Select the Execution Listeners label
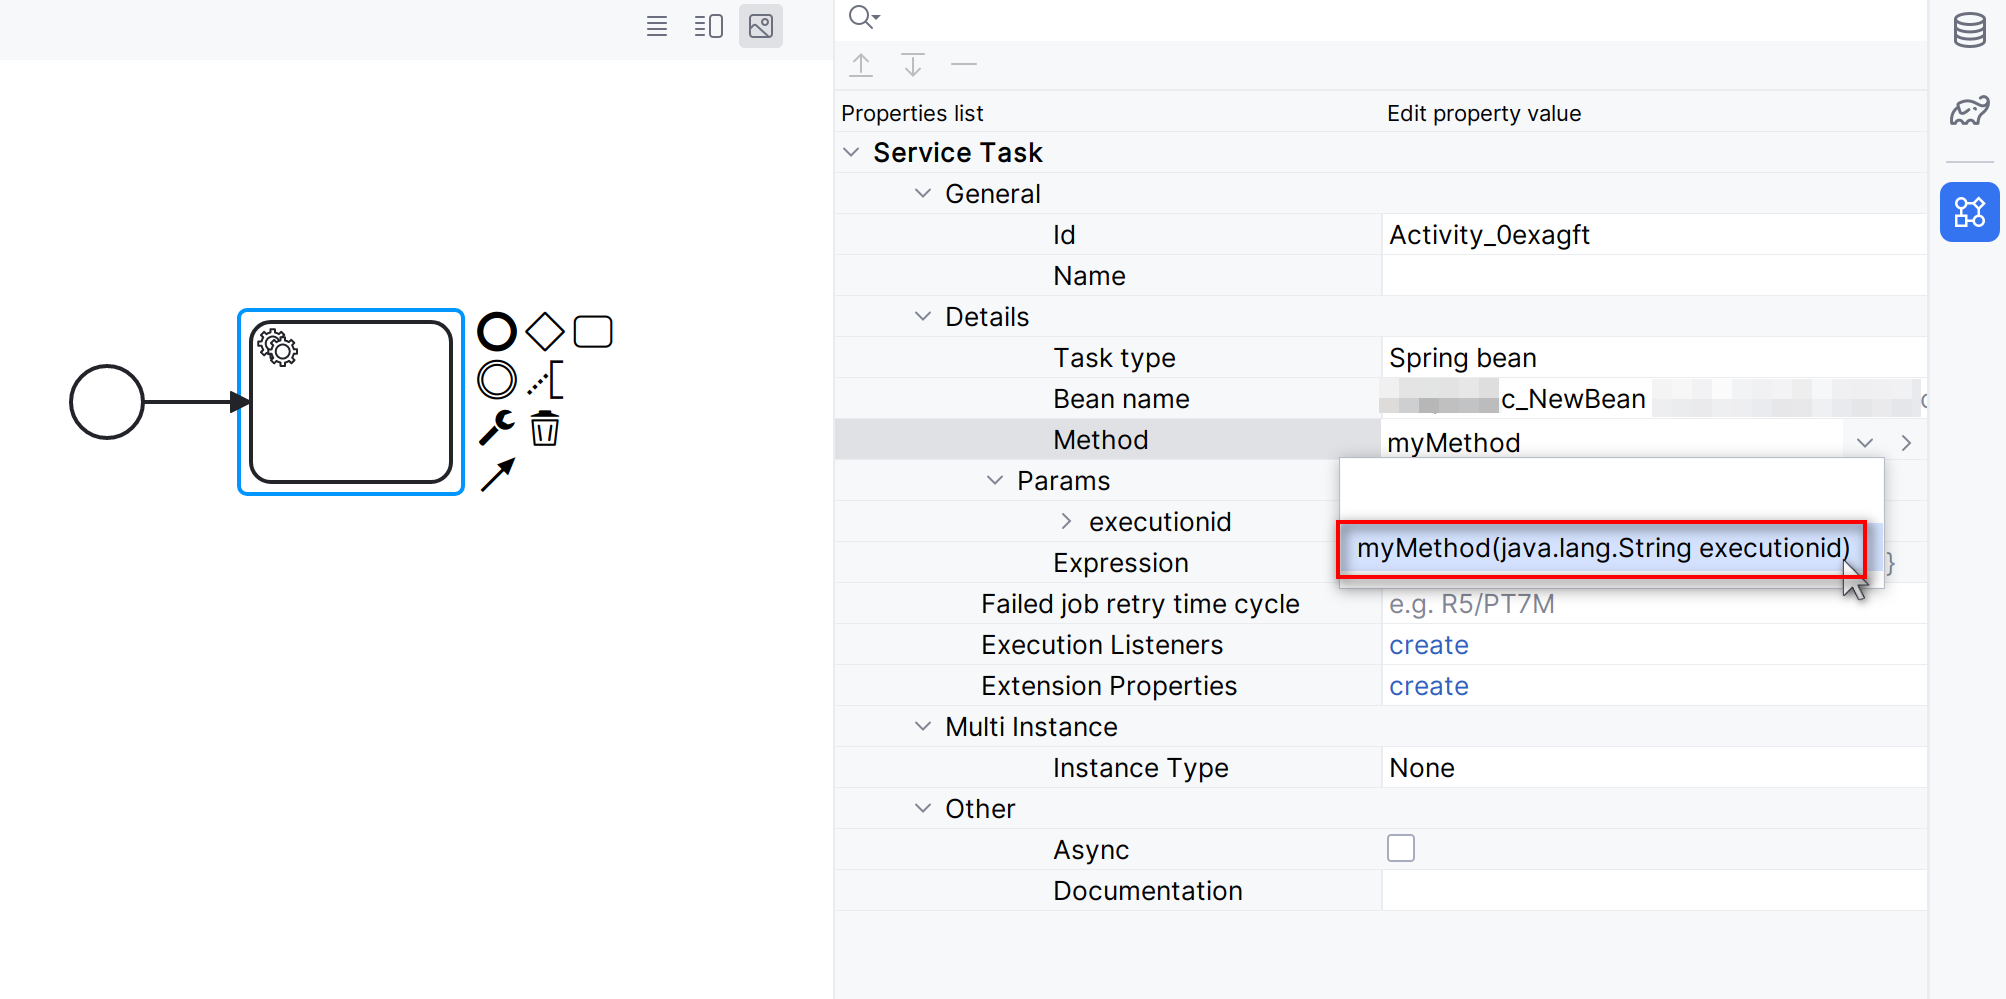 (x=1102, y=645)
